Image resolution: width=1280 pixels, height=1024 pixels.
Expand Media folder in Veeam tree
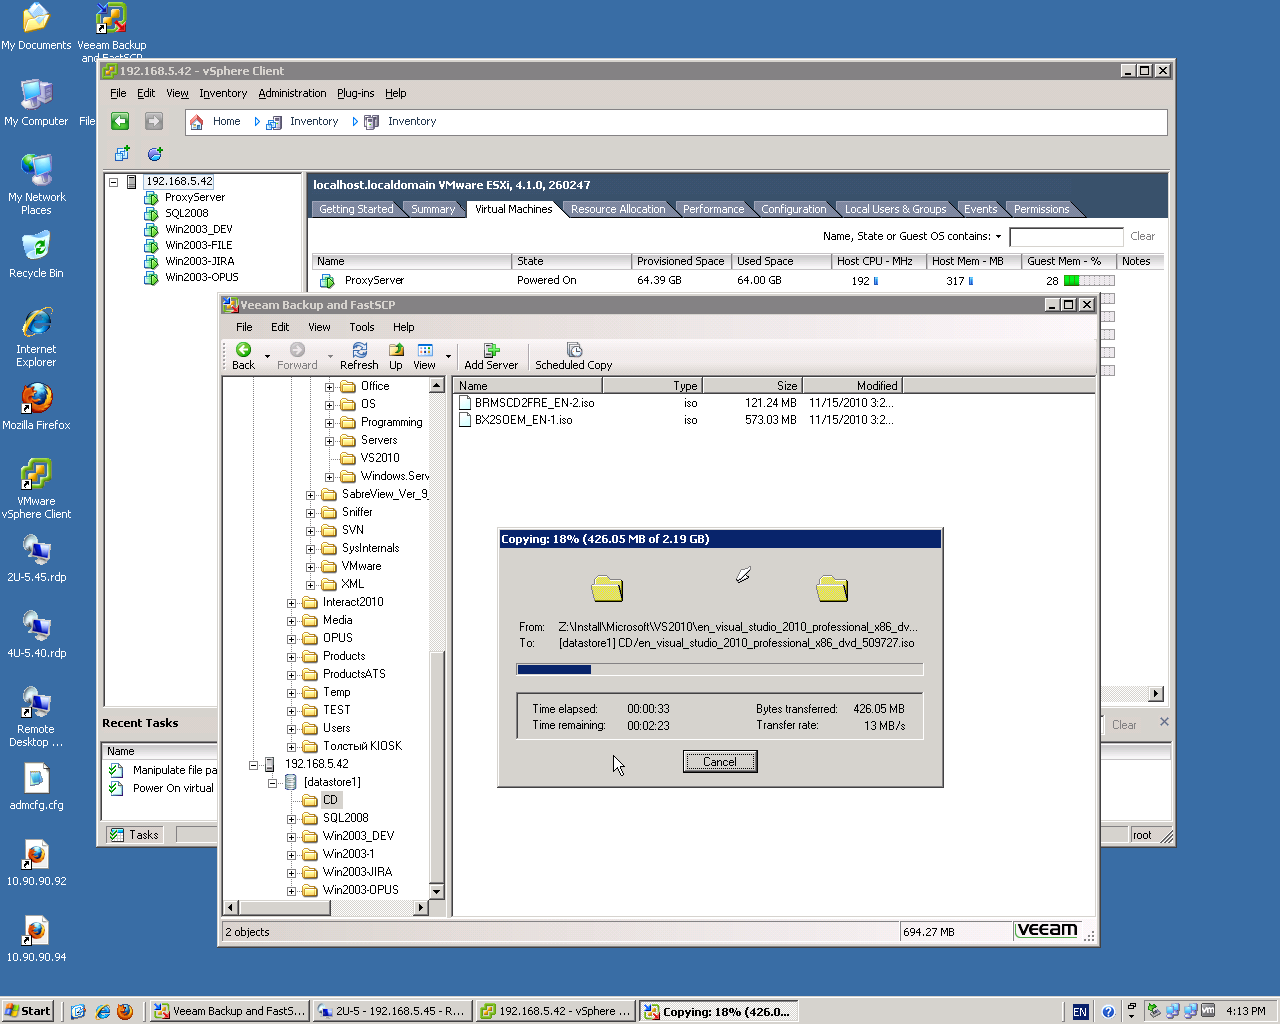tap(292, 621)
